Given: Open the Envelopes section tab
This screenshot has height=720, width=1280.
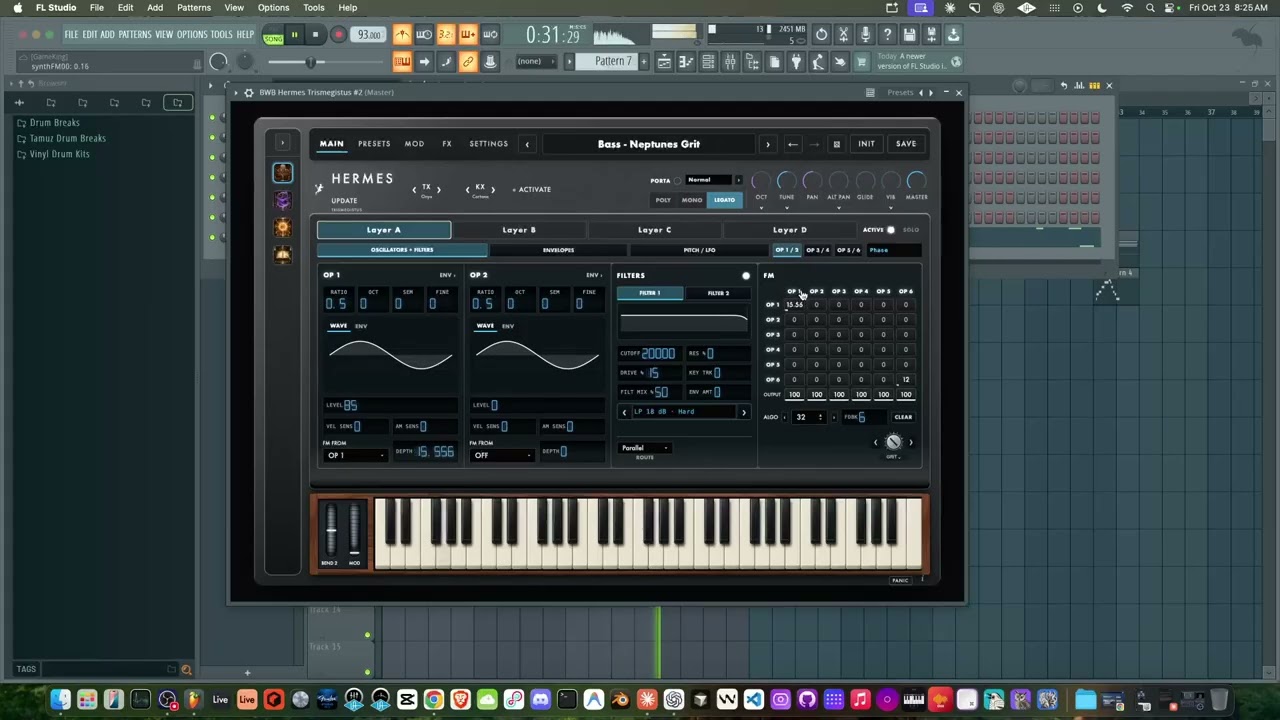Looking at the screenshot, I should [558, 250].
